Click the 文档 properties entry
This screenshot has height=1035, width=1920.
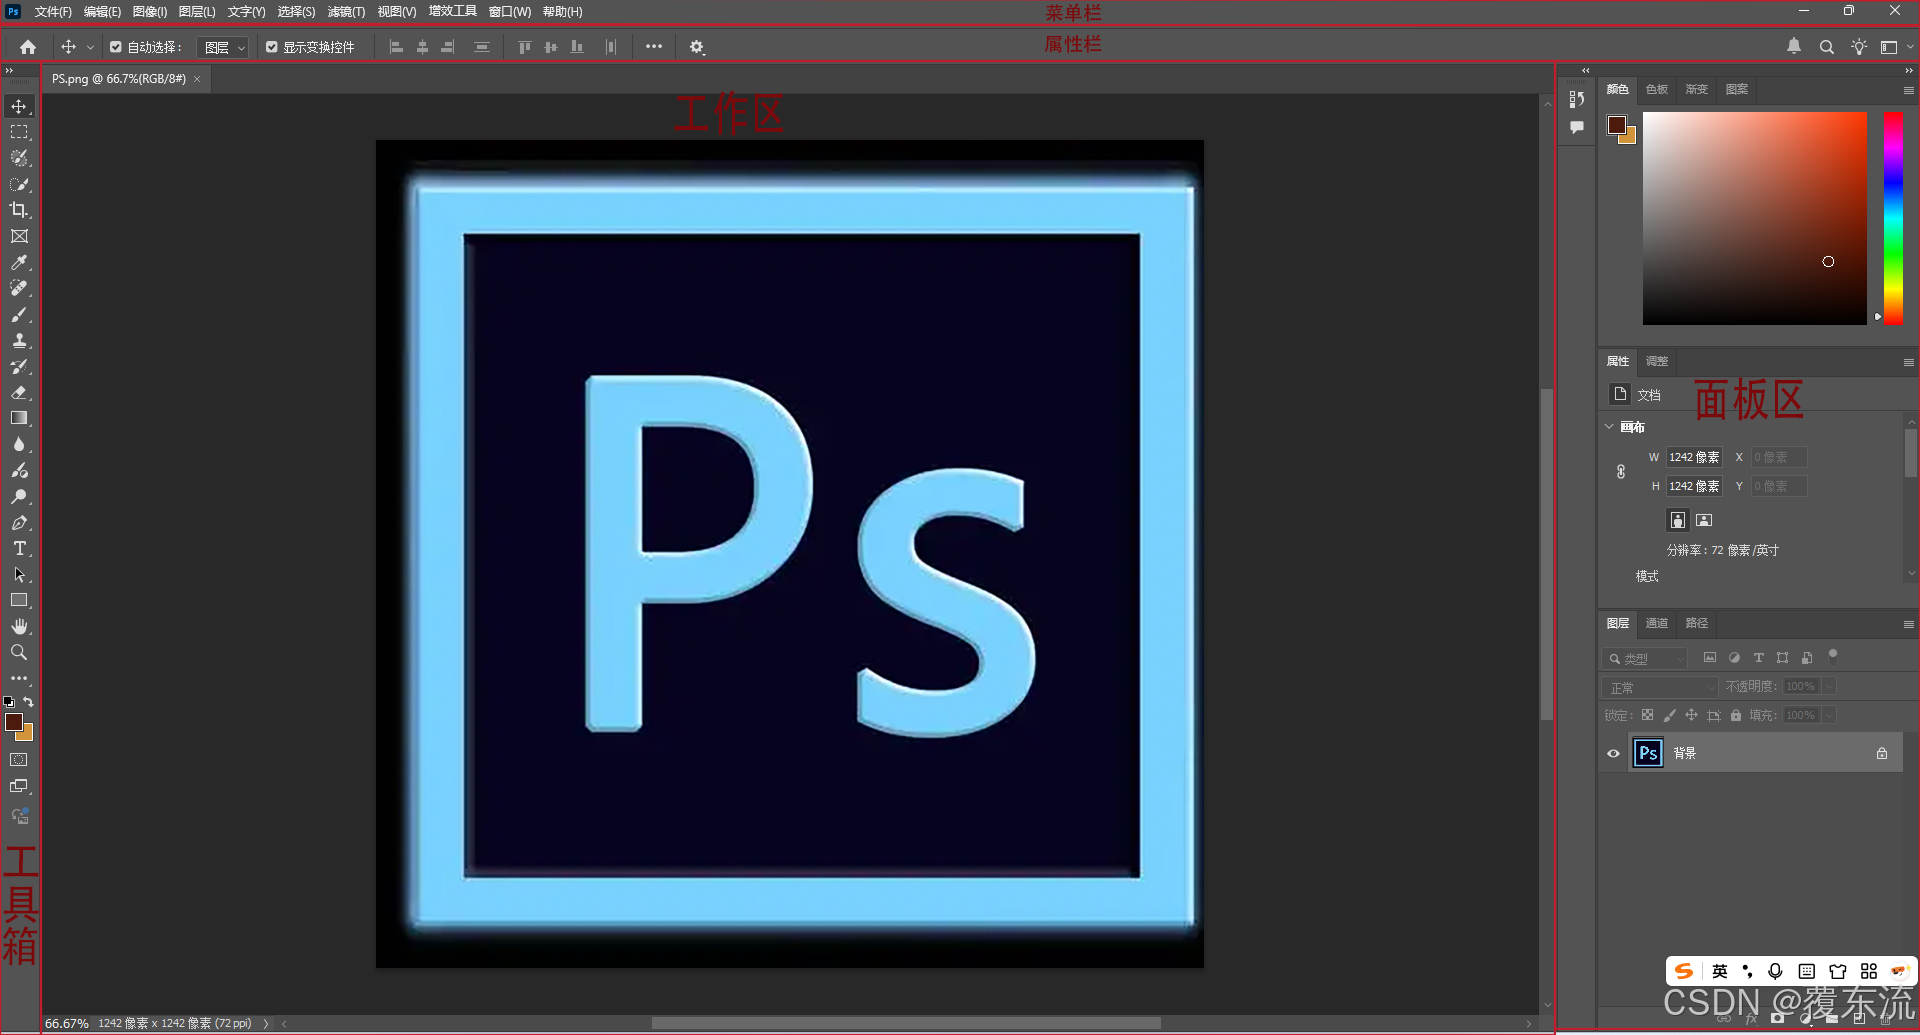click(x=1636, y=395)
